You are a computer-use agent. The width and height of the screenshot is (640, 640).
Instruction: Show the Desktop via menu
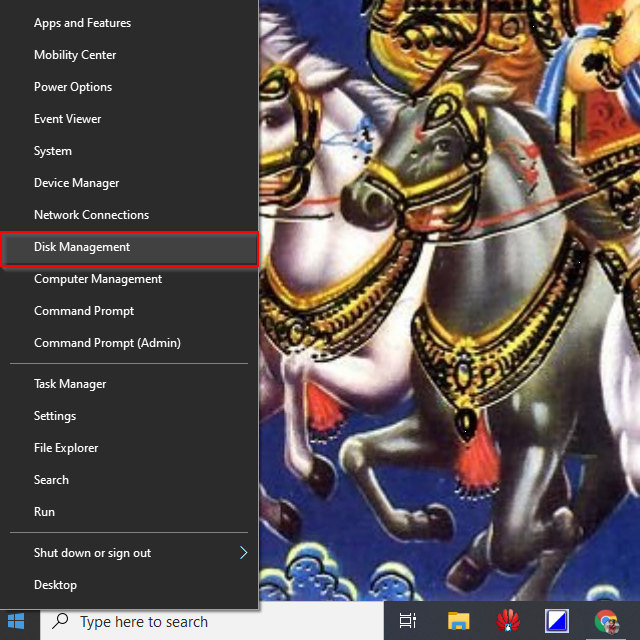pos(129,585)
